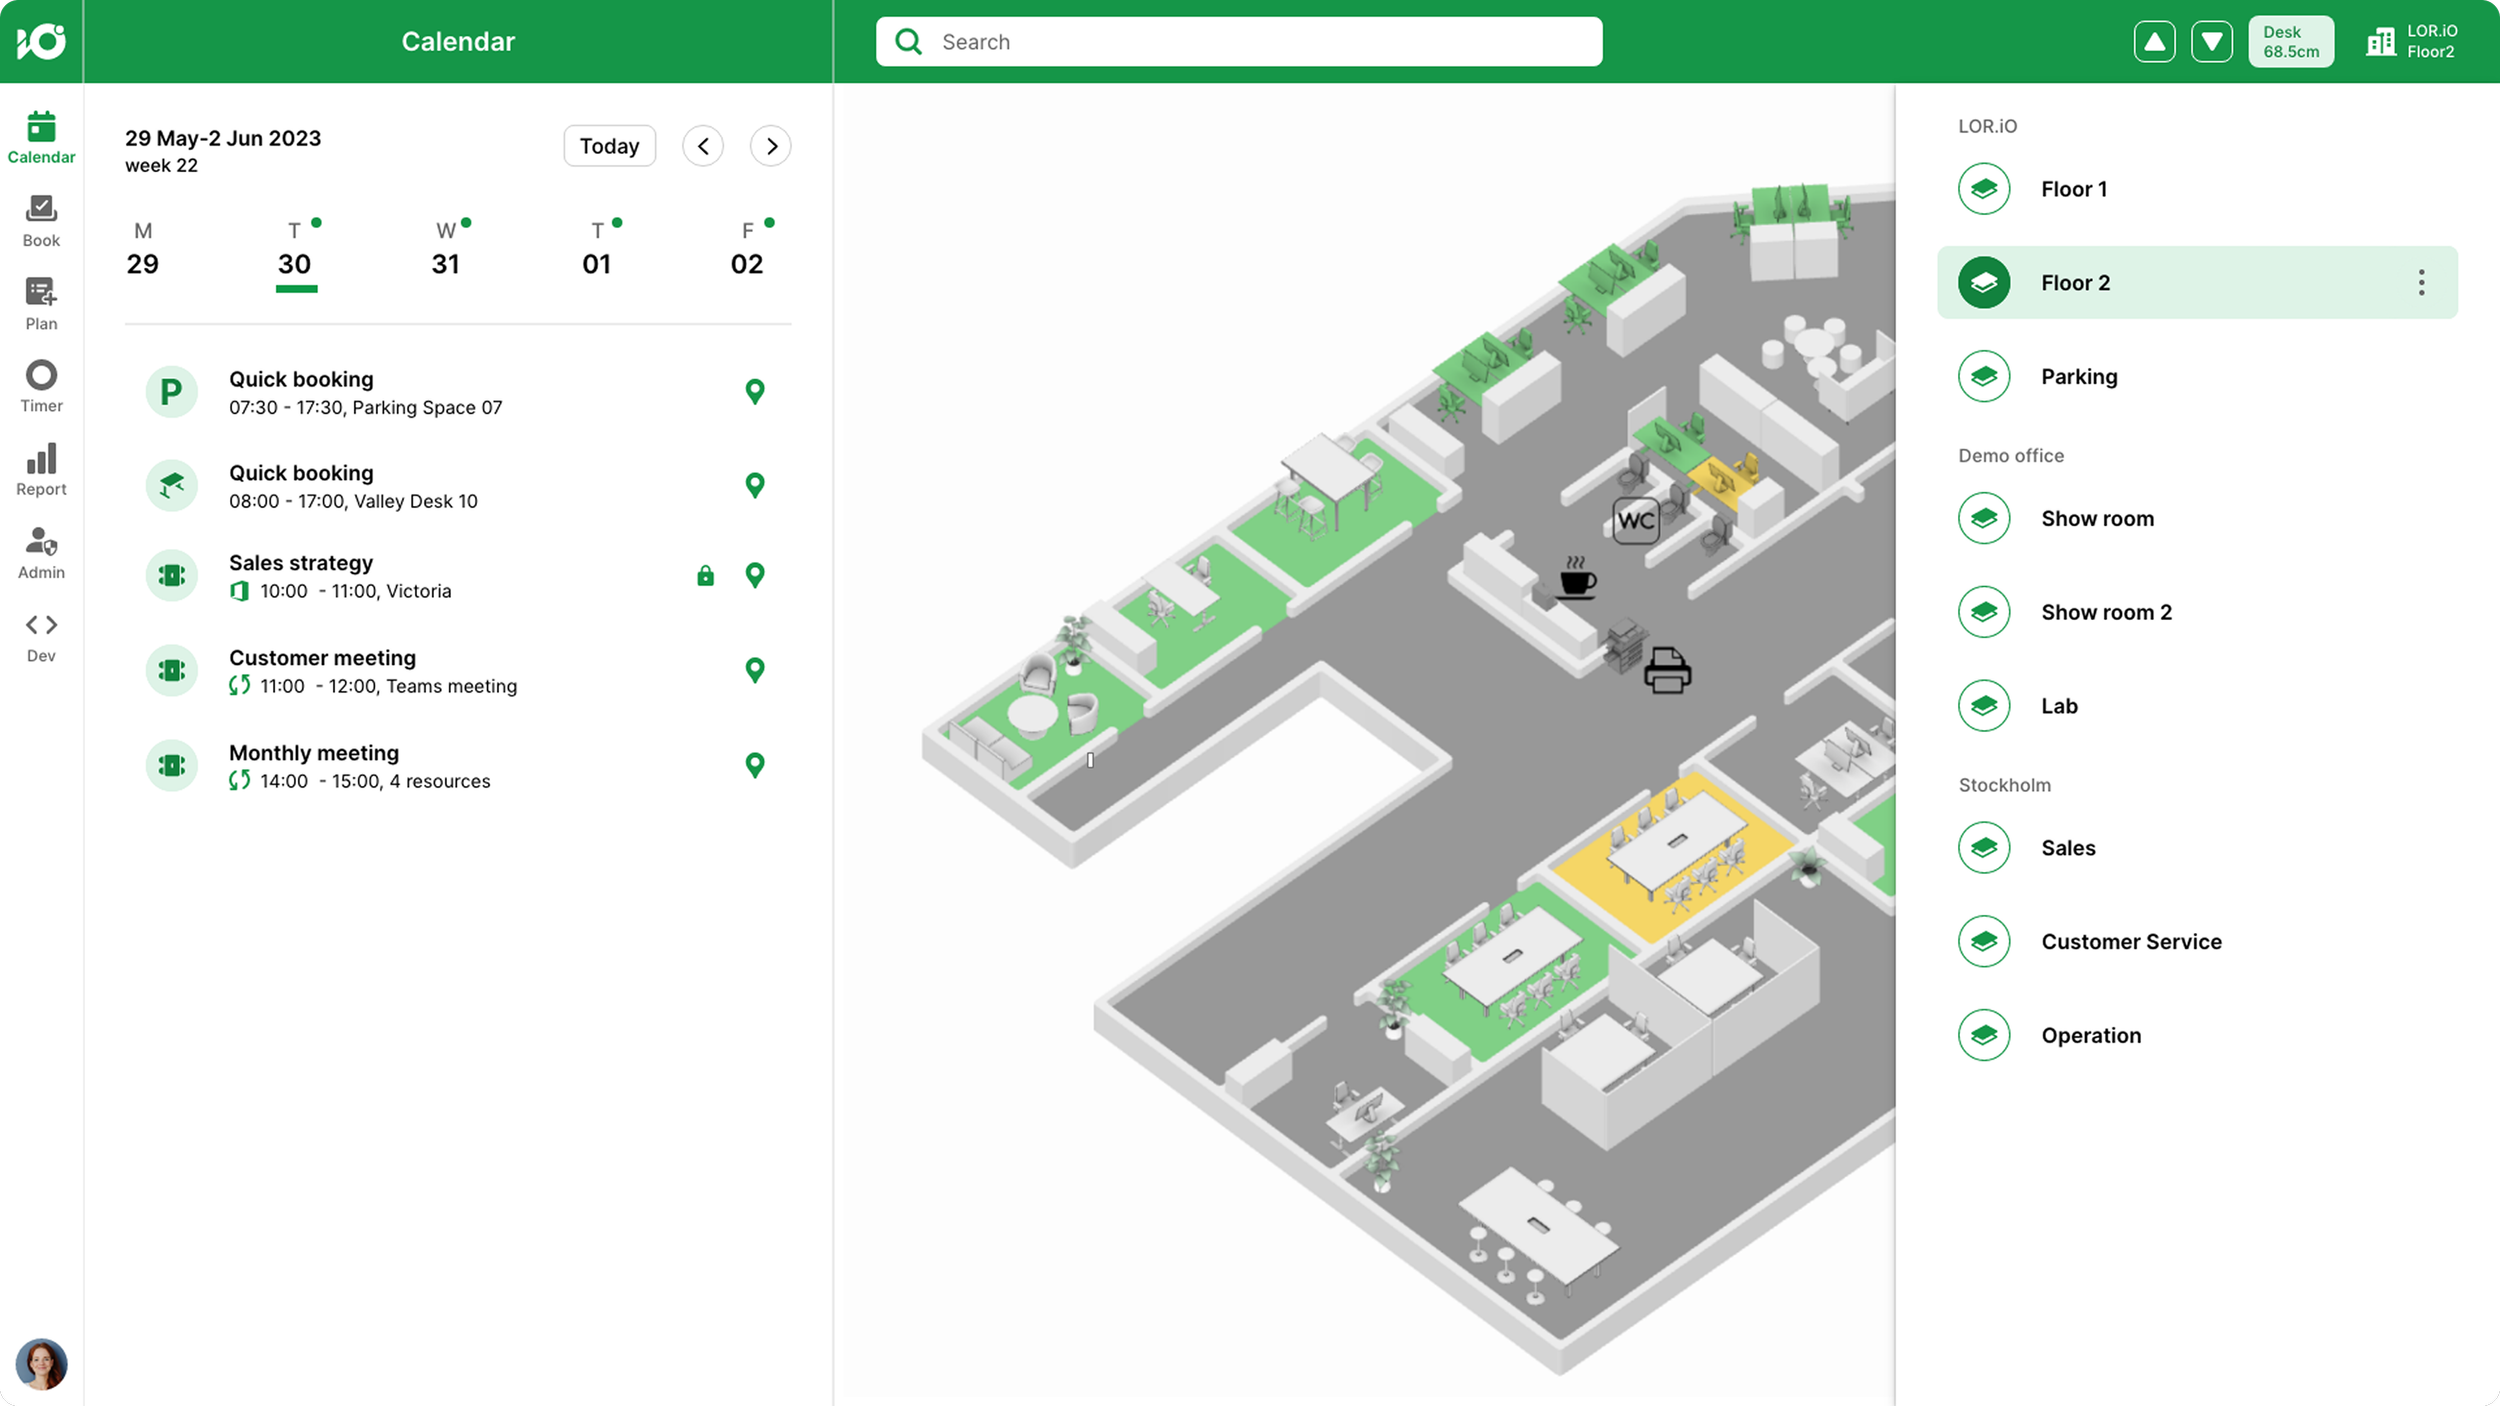Go to next week with right chevron
This screenshot has height=1406, width=2500.
coord(771,146)
